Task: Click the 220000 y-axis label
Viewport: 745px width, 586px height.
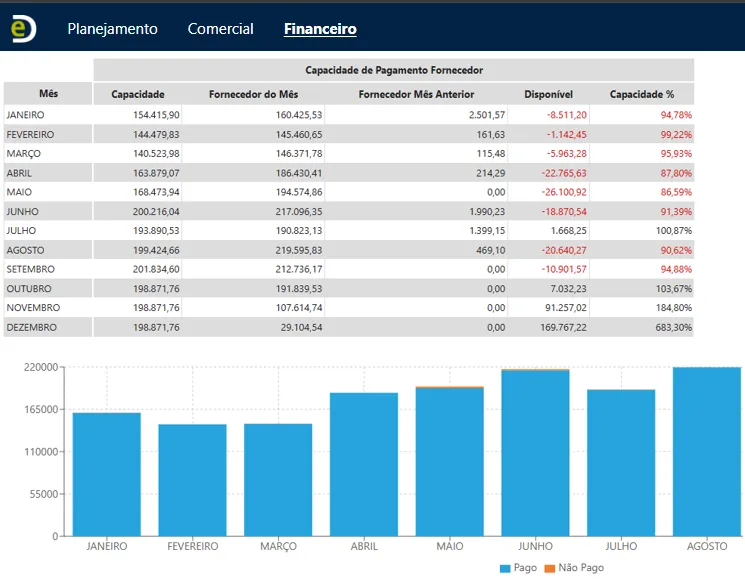Action: point(41,367)
